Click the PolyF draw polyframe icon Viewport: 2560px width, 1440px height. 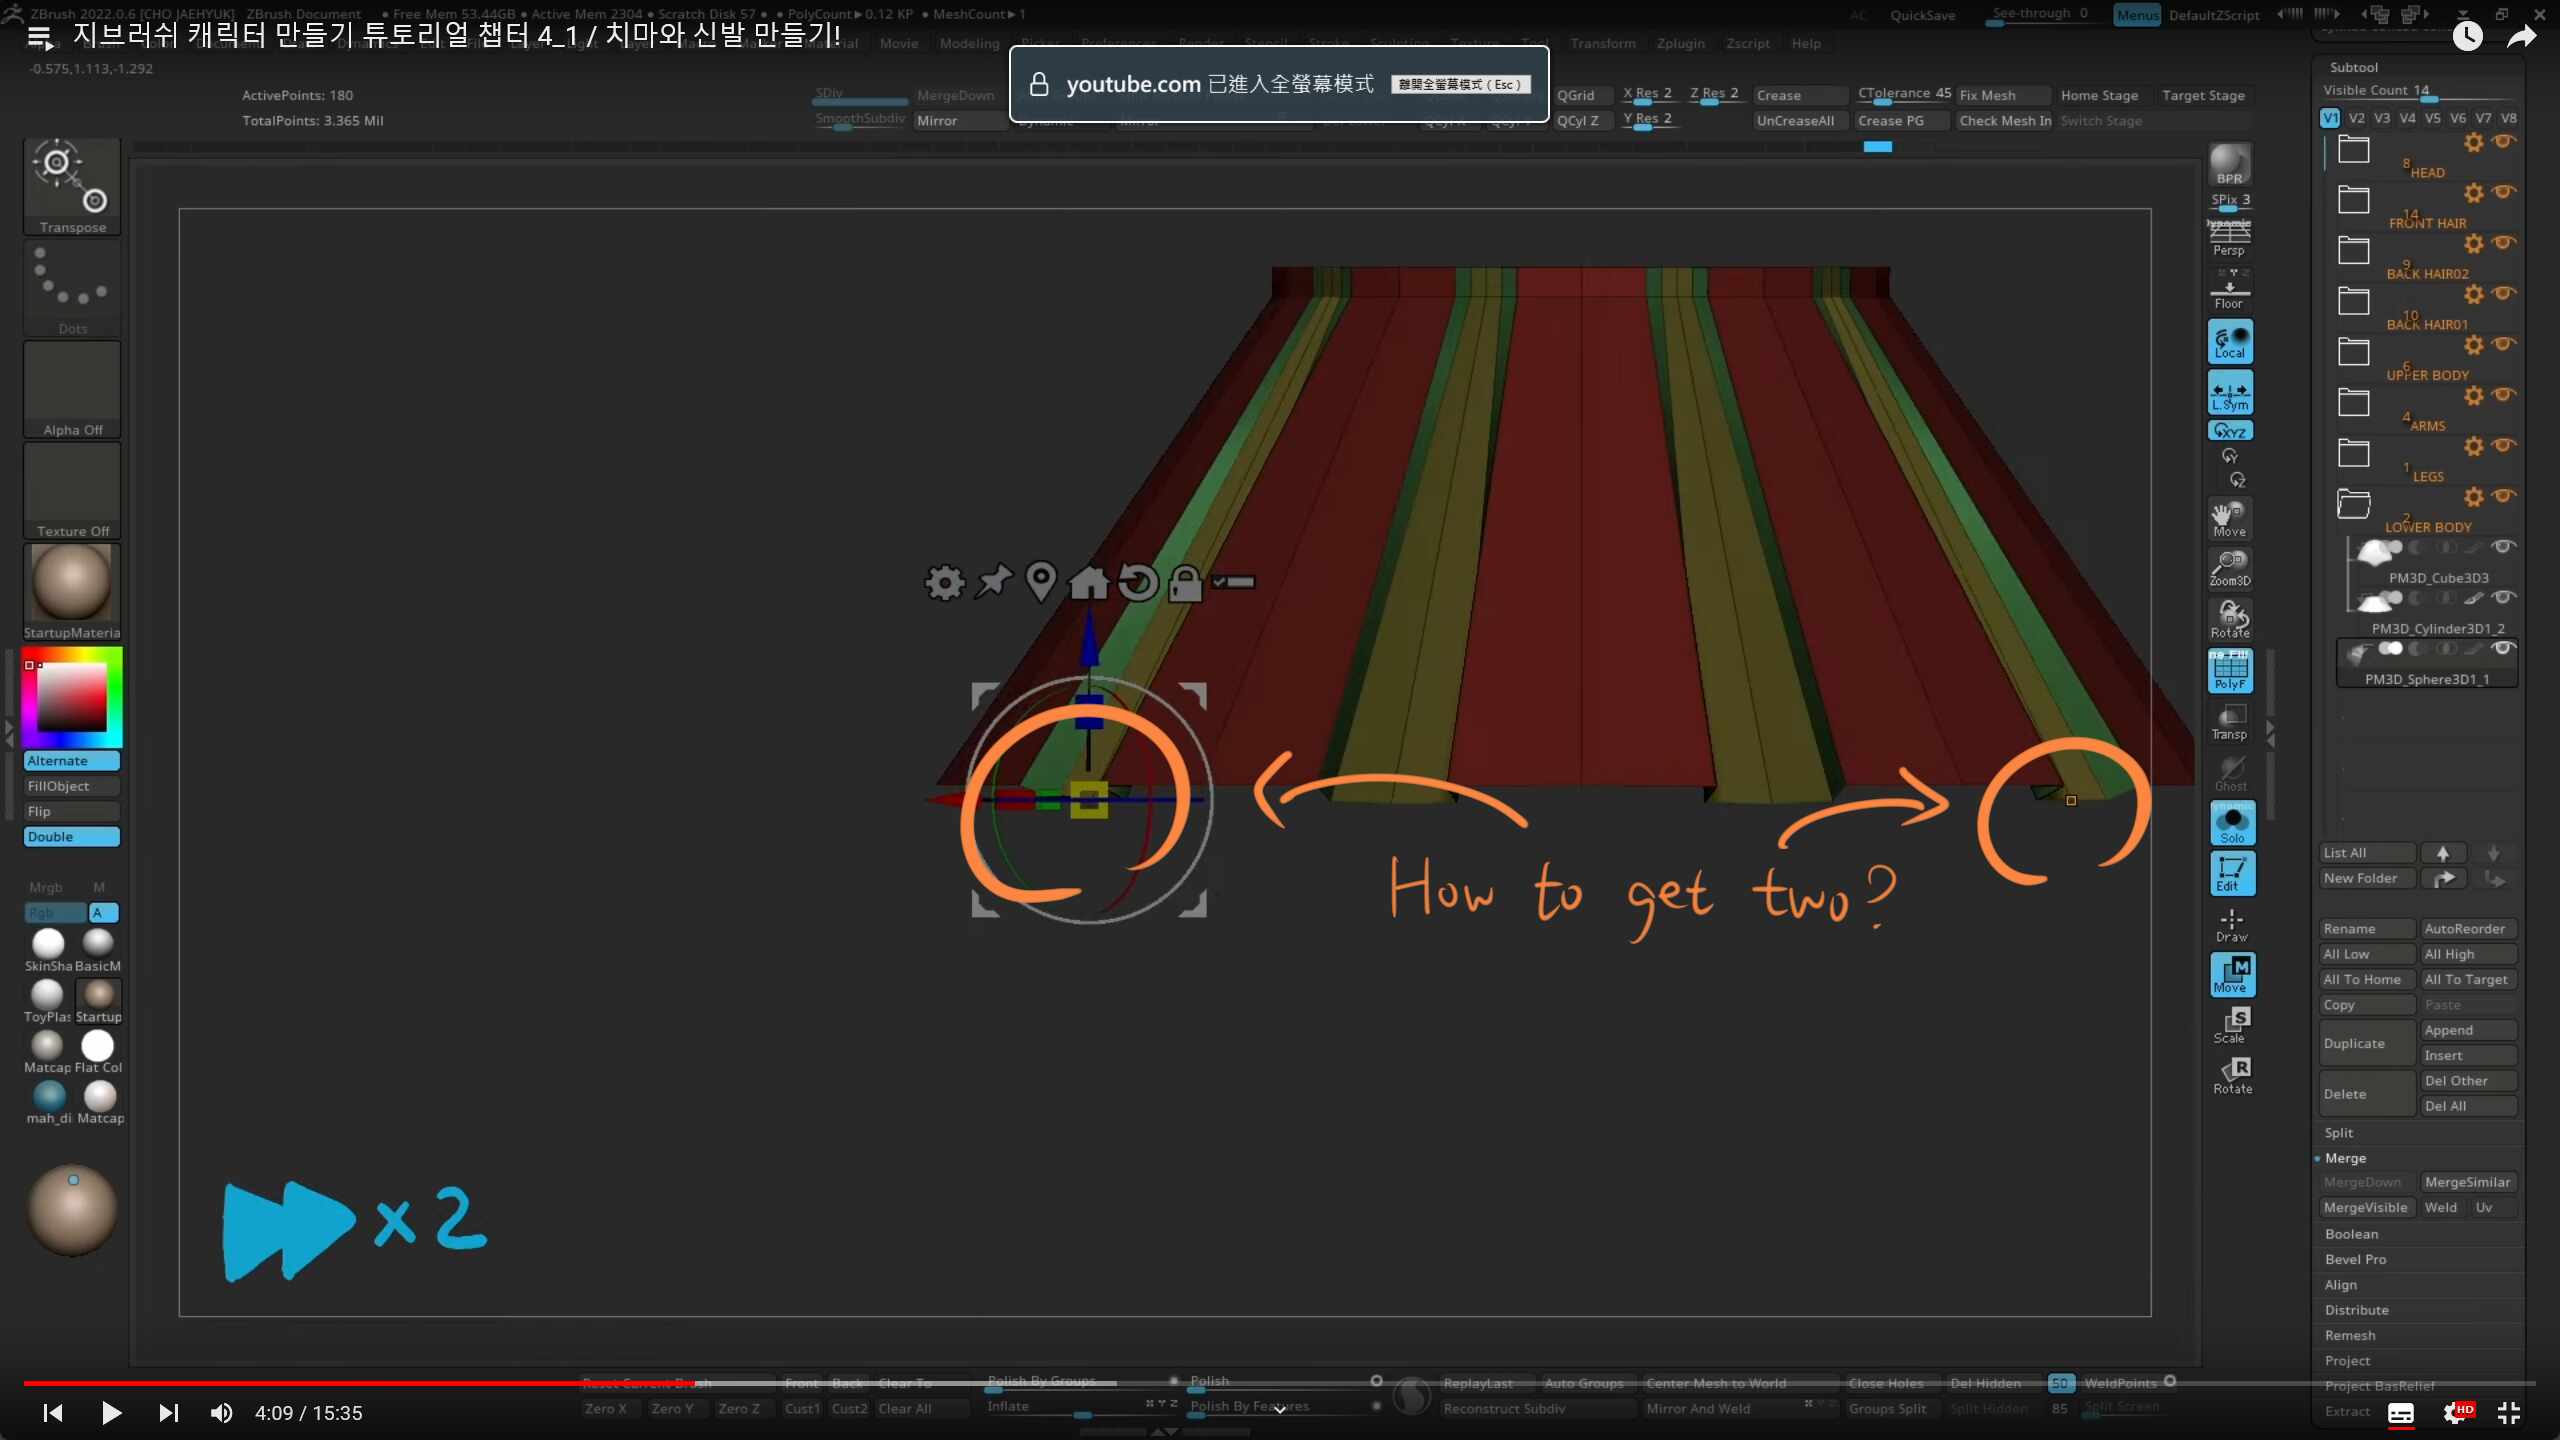2230,670
